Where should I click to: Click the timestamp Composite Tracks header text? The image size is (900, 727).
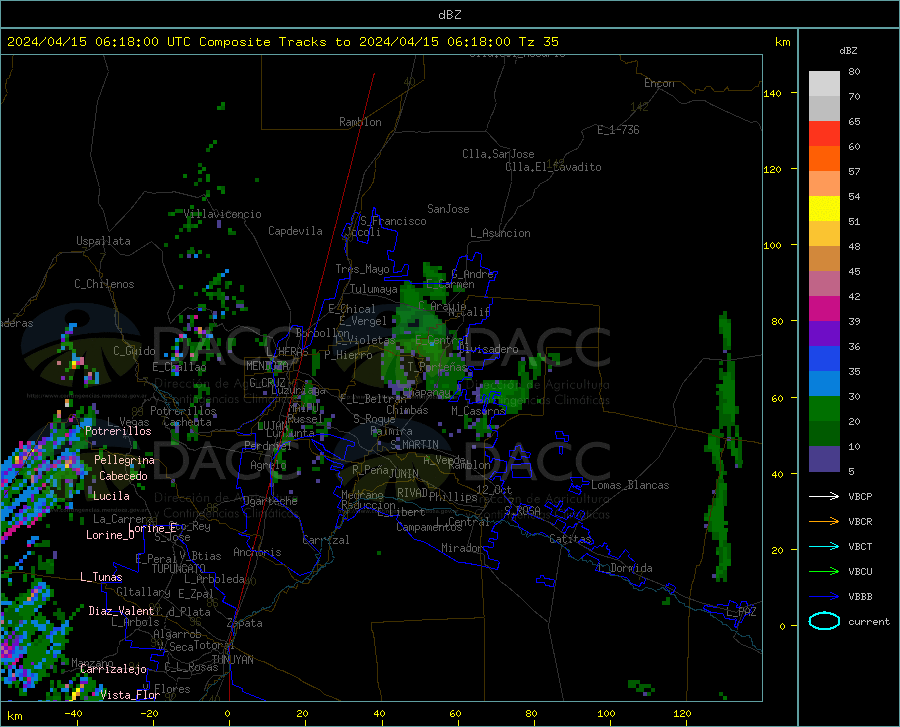coord(283,42)
